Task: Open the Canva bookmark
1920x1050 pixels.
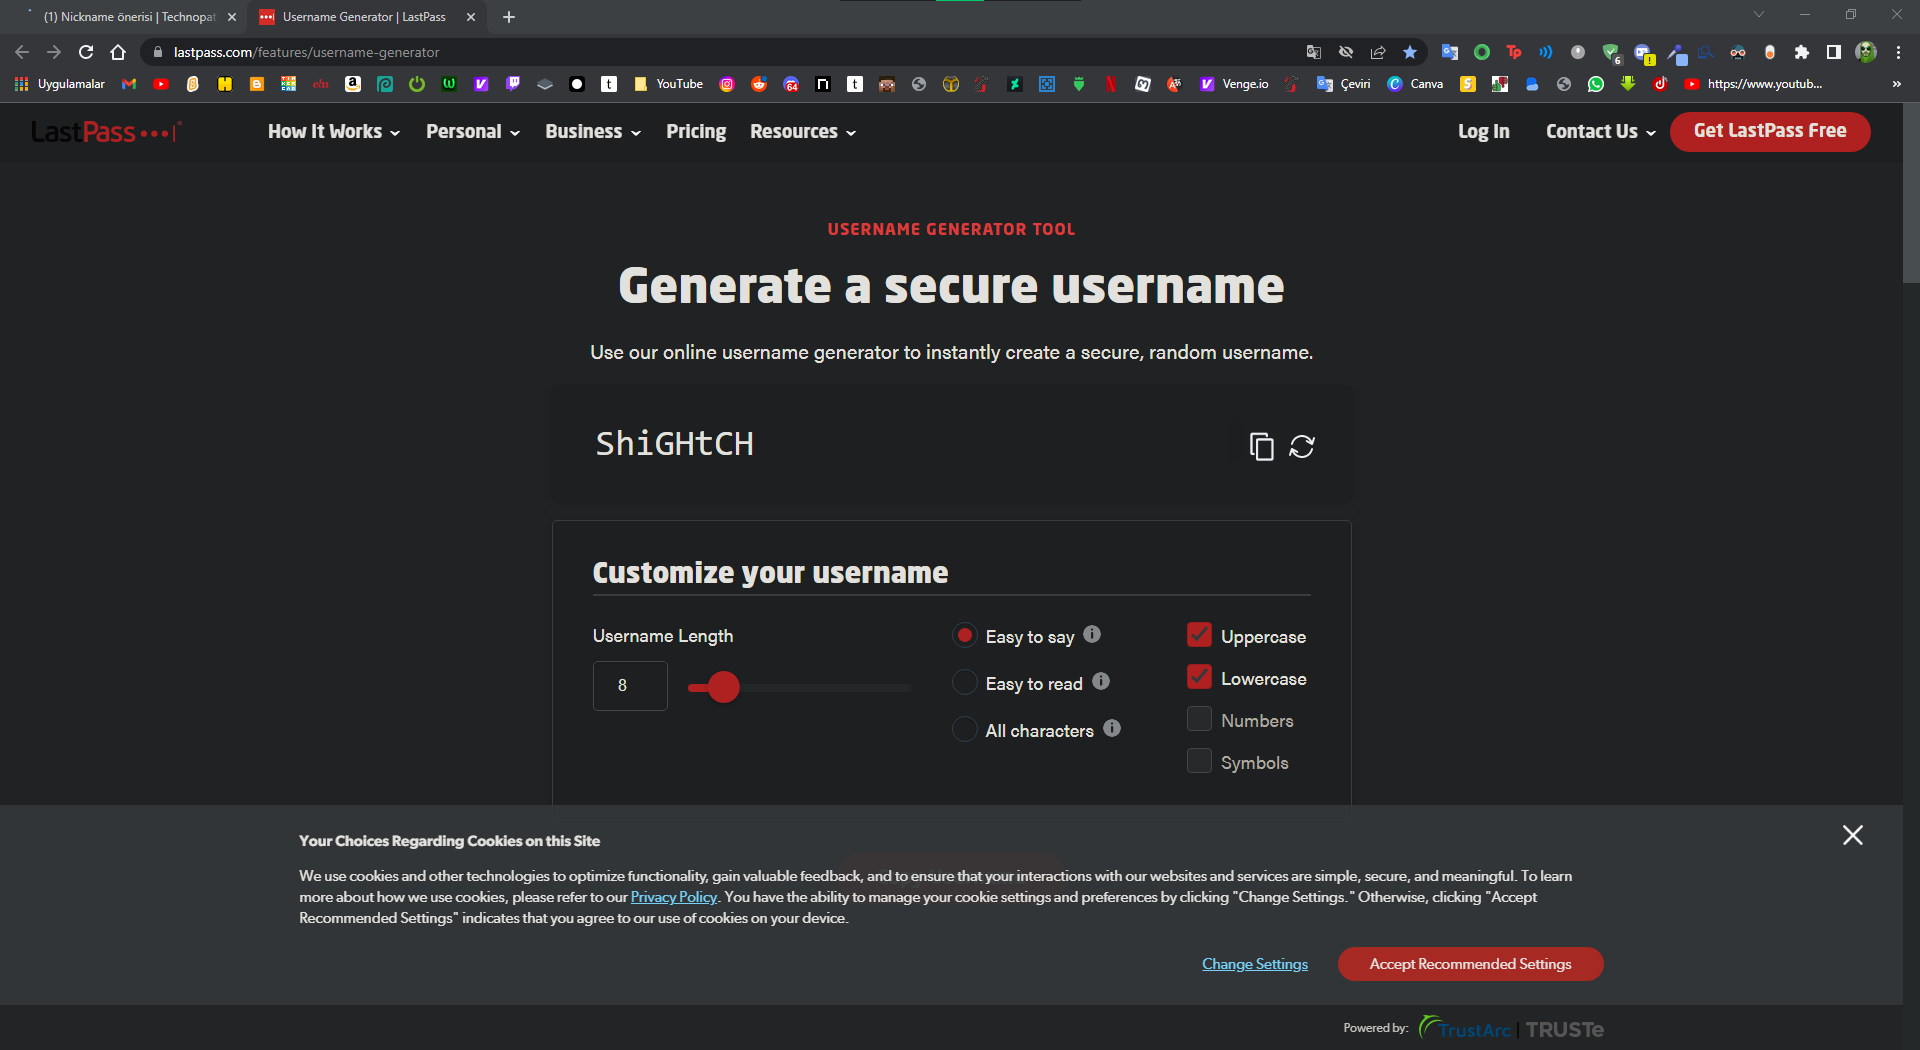Action: click(1415, 84)
